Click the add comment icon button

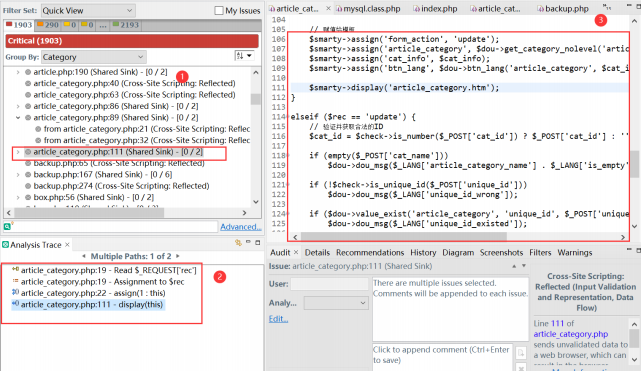521,352
